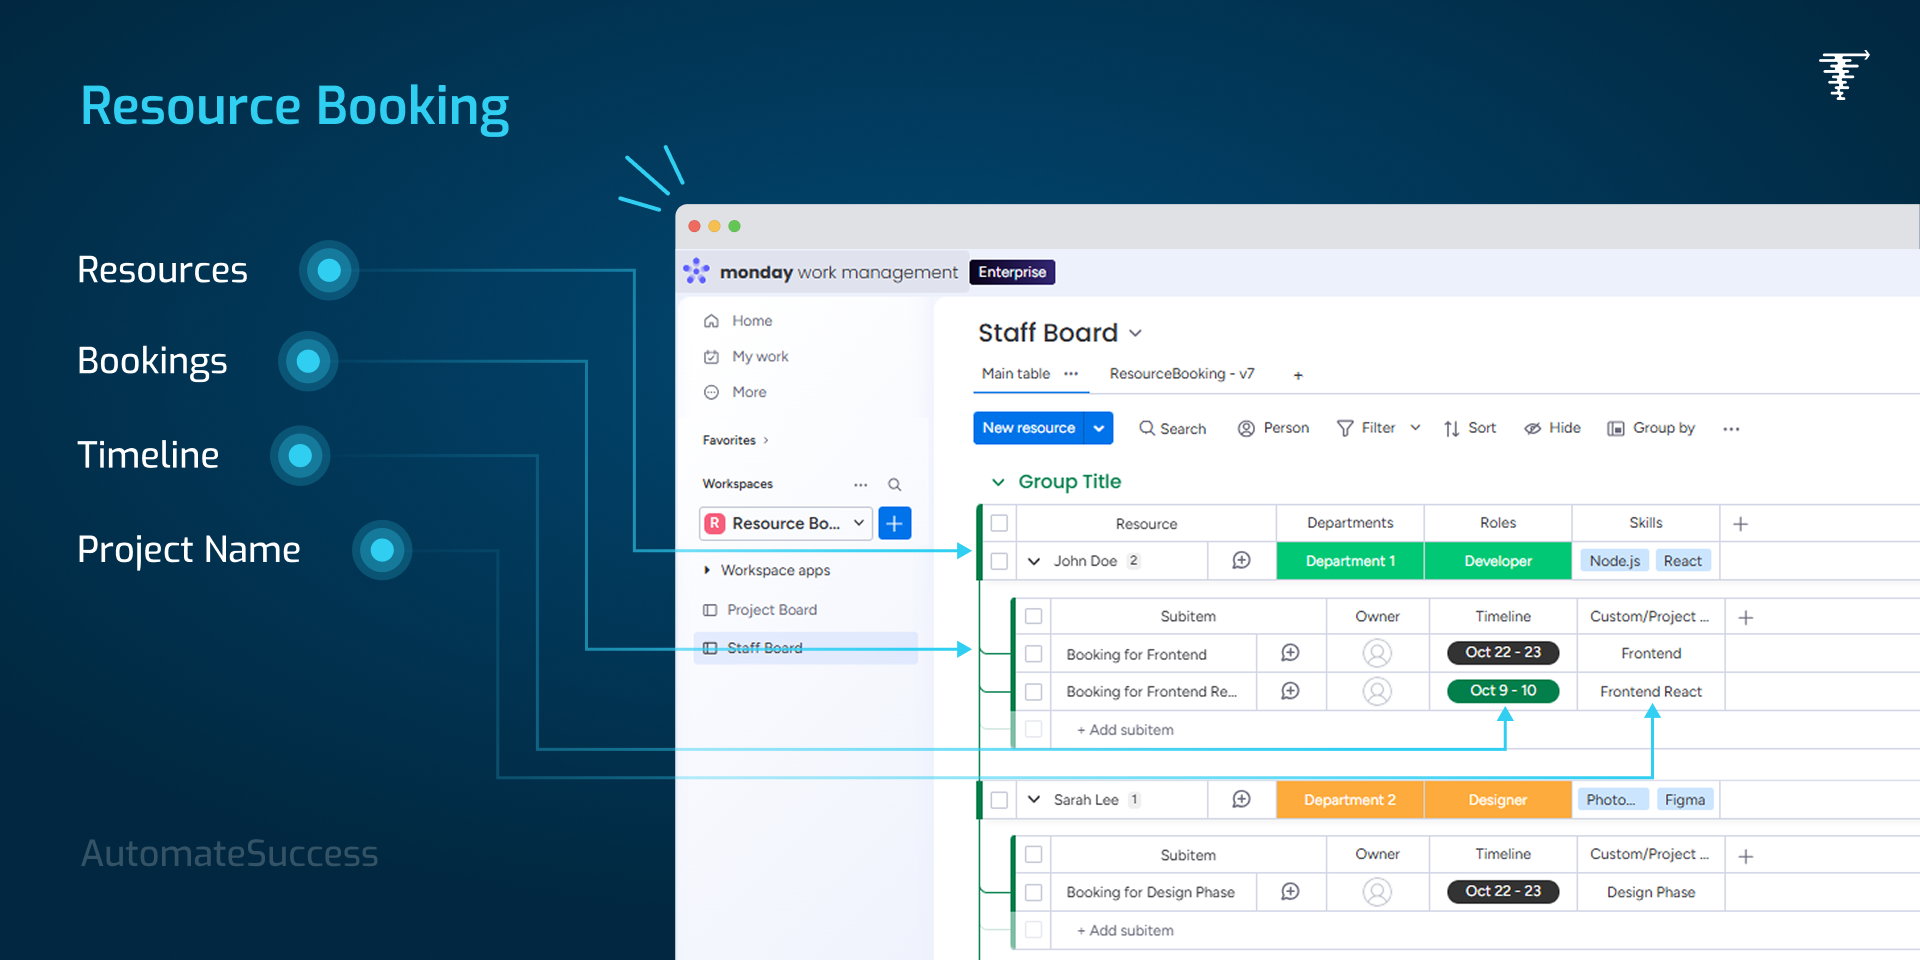Screen dimensions: 1920x960
Task: Expand the New resource dropdown arrow
Action: (1099, 428)
